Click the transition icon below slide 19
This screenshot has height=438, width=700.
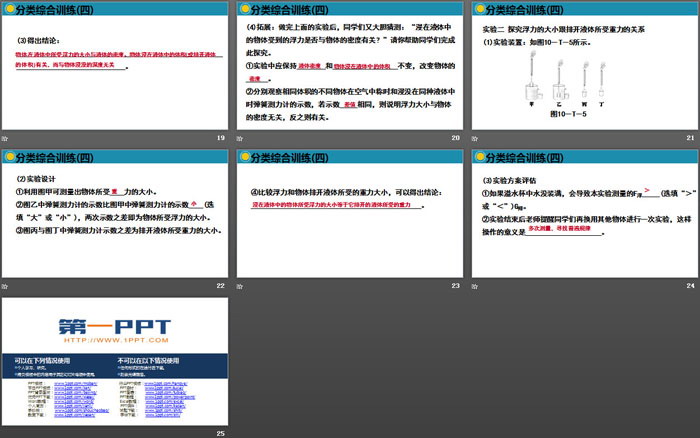pos(8,138)
